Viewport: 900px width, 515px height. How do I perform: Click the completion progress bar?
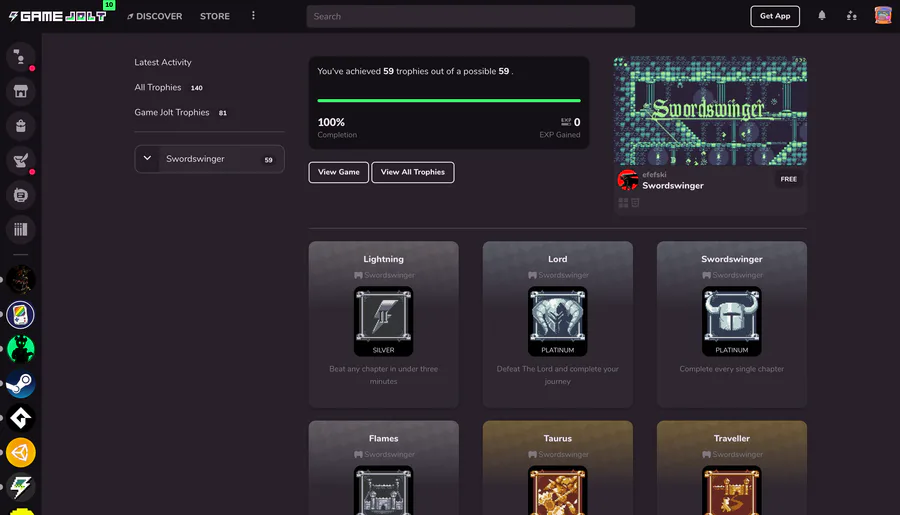pos(449,100)
